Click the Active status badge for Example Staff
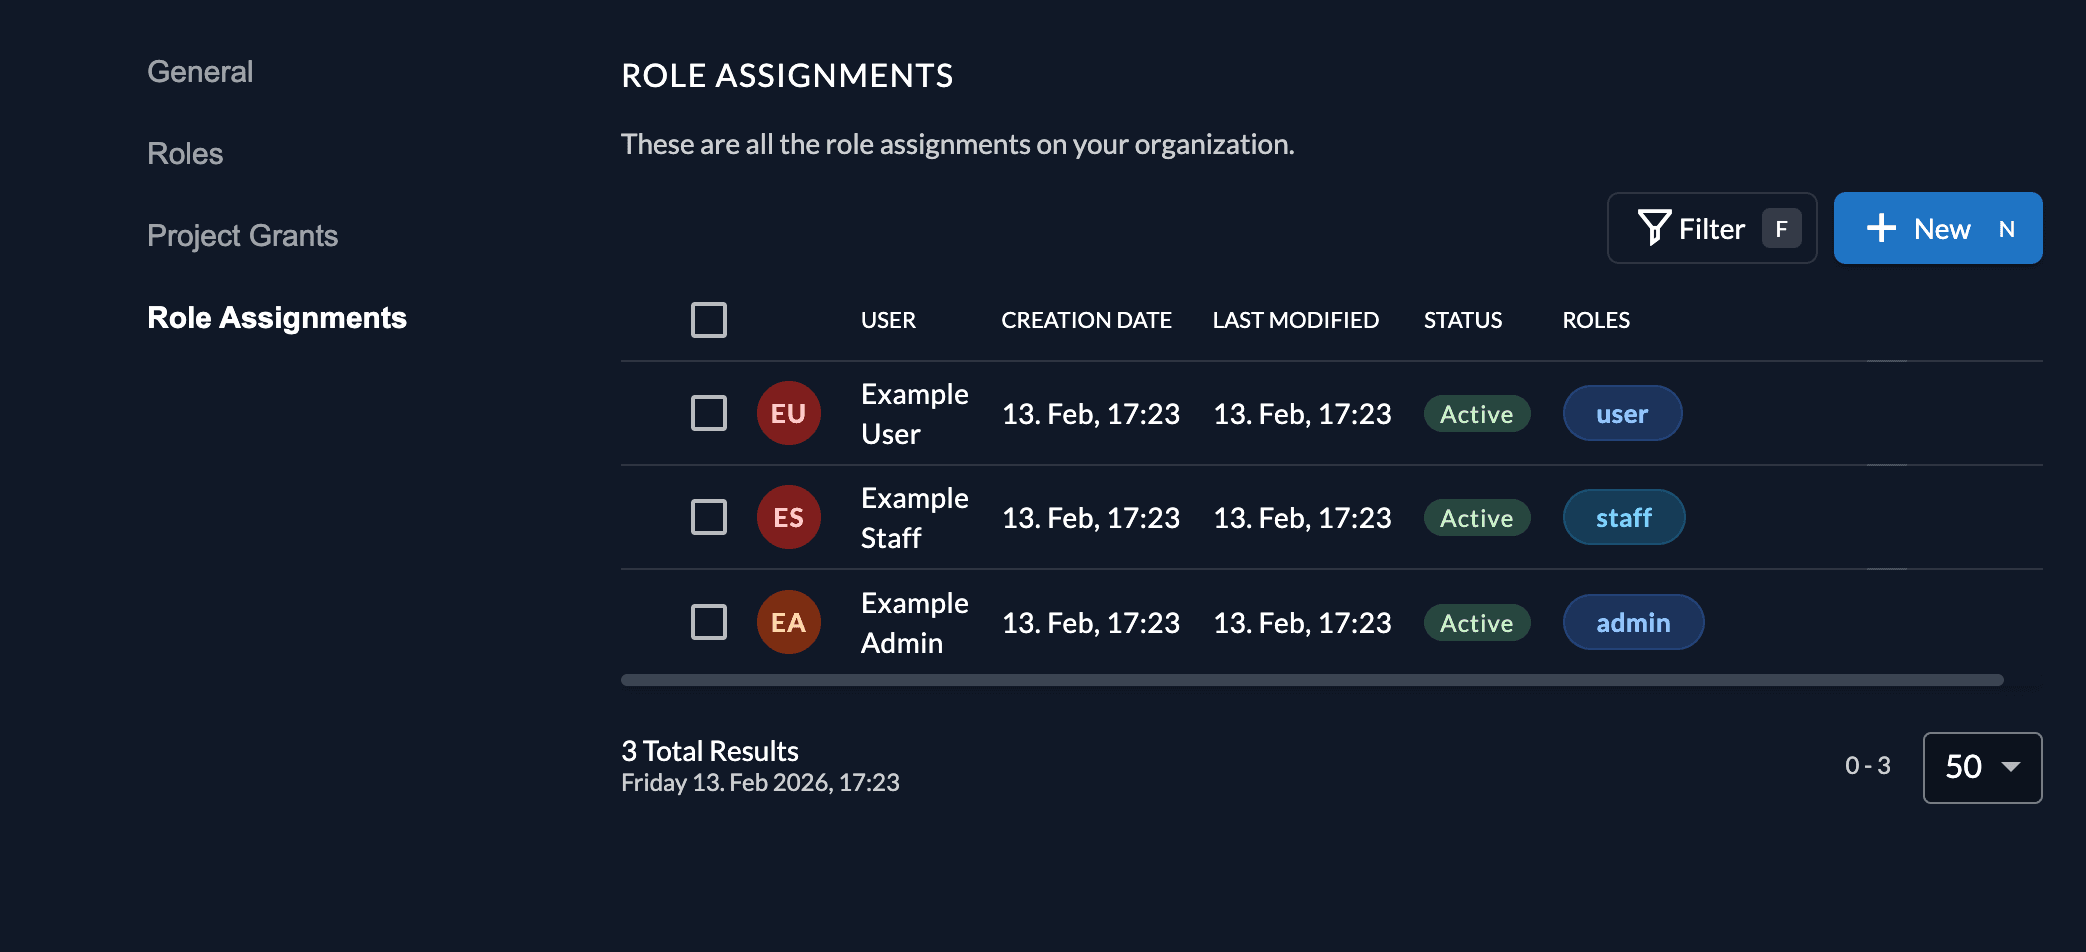The width and height of the screenshot is (2086, 952). tap(1477, 517)
